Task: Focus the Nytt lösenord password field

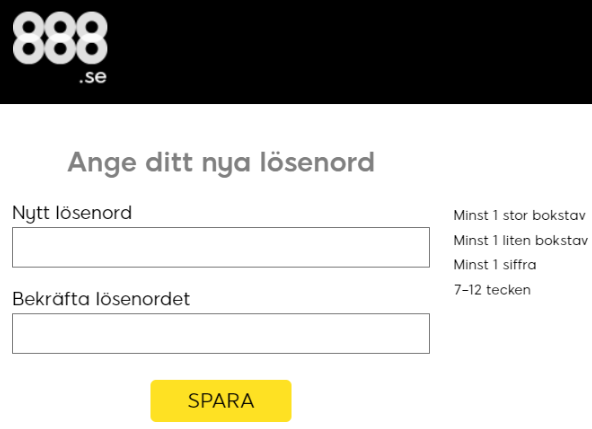Action: [221, 247]
